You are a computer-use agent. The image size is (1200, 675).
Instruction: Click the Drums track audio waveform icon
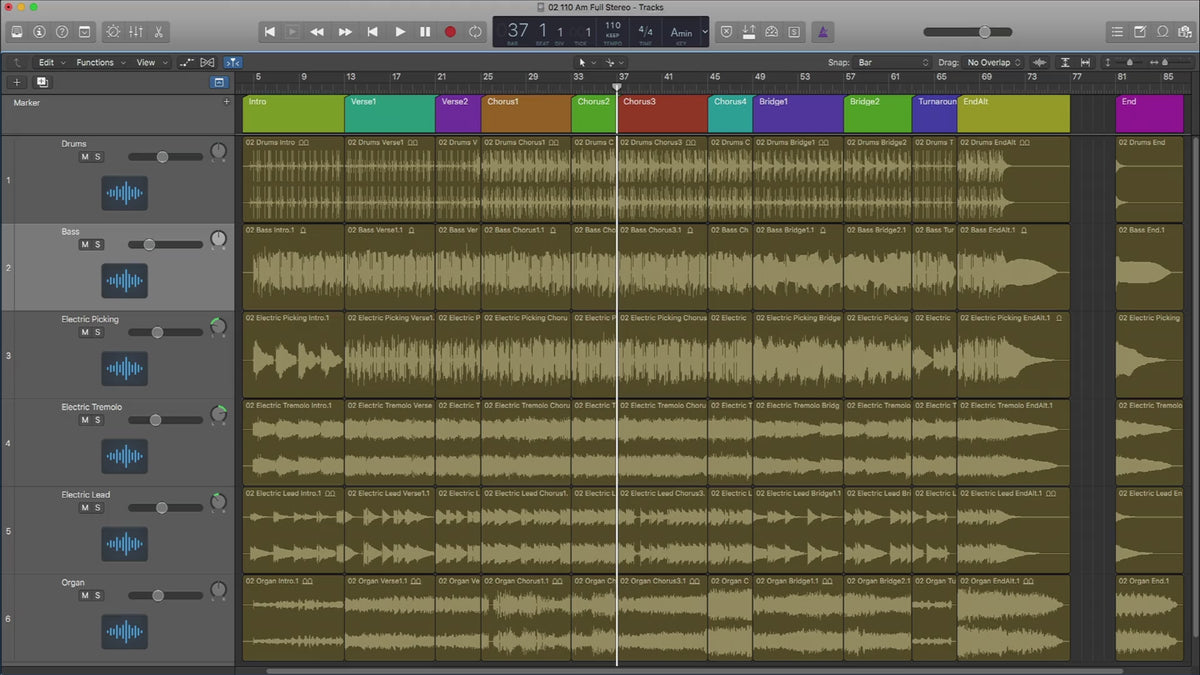click(x=124, y=193)
